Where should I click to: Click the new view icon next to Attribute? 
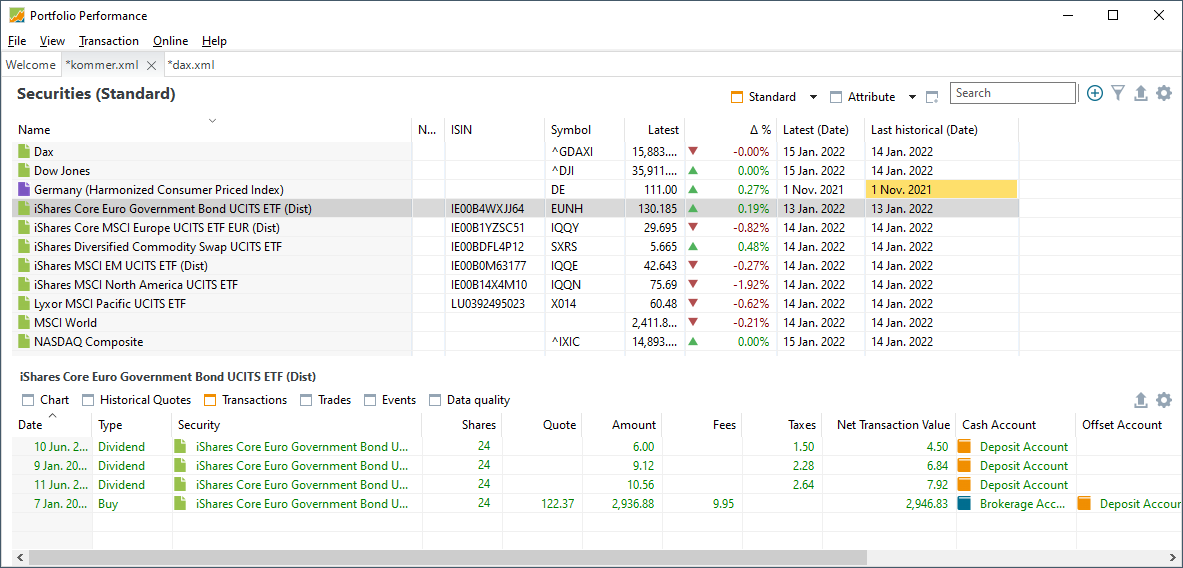coord(933,97)
